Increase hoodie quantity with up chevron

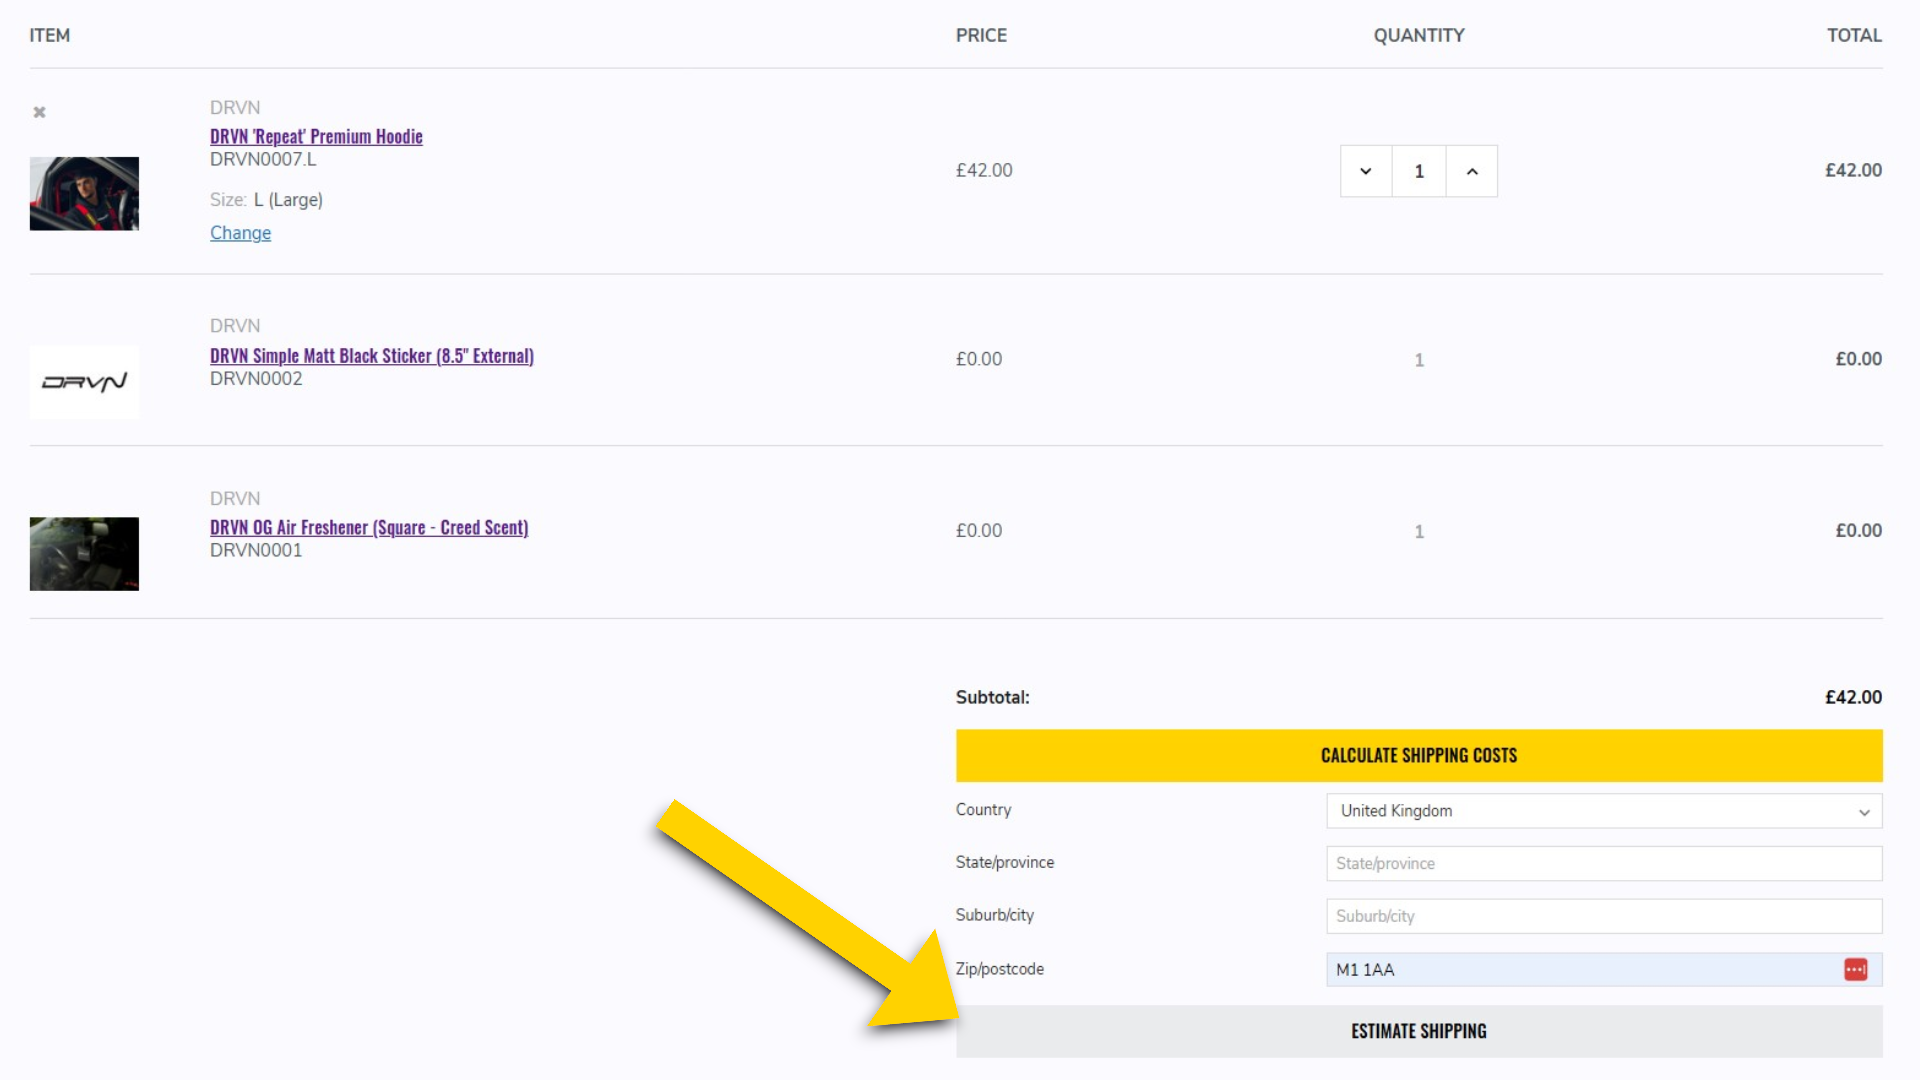(1472, 171)
